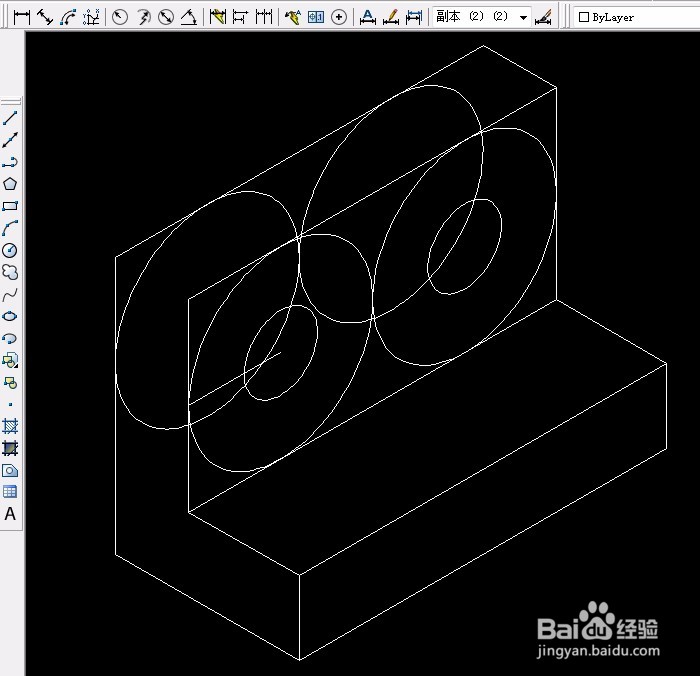The height and width of the screenshot is (676, 700).
Task: Open the ByLayer color dropdown
Action: coord(636,17)
